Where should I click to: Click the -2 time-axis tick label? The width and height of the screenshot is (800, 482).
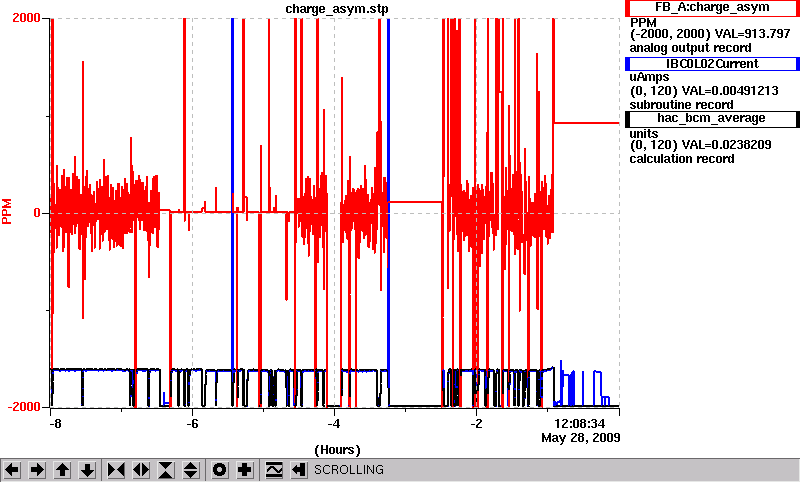click(476, 424)
